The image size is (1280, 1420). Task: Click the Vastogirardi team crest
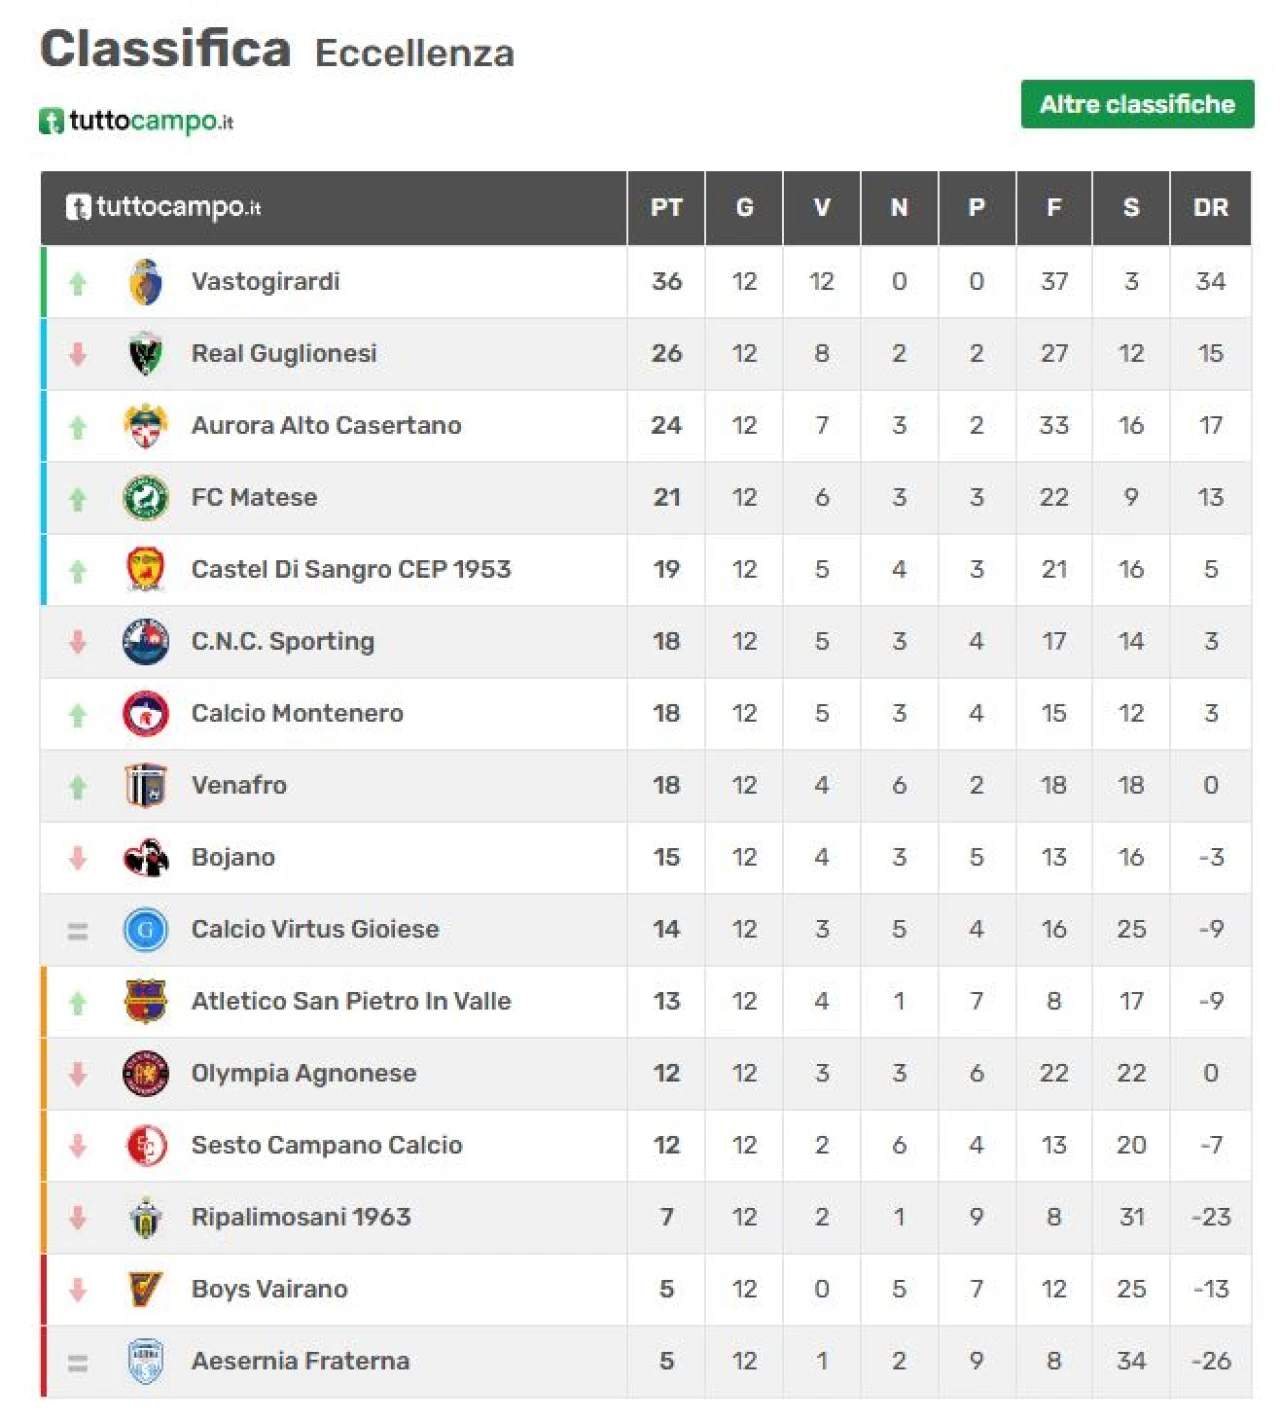point(146,282)
